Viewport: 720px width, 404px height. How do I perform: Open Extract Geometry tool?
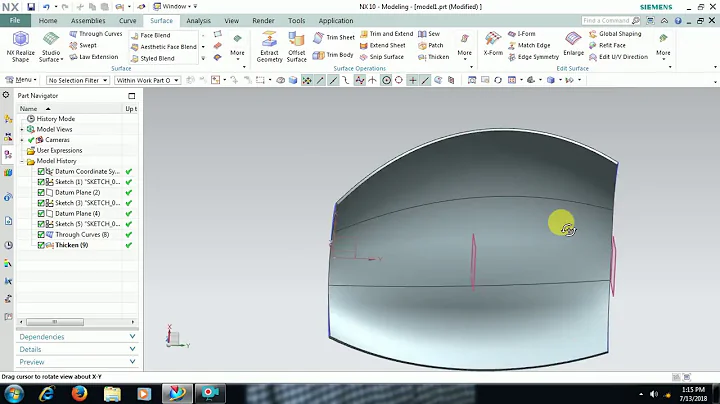270,47
